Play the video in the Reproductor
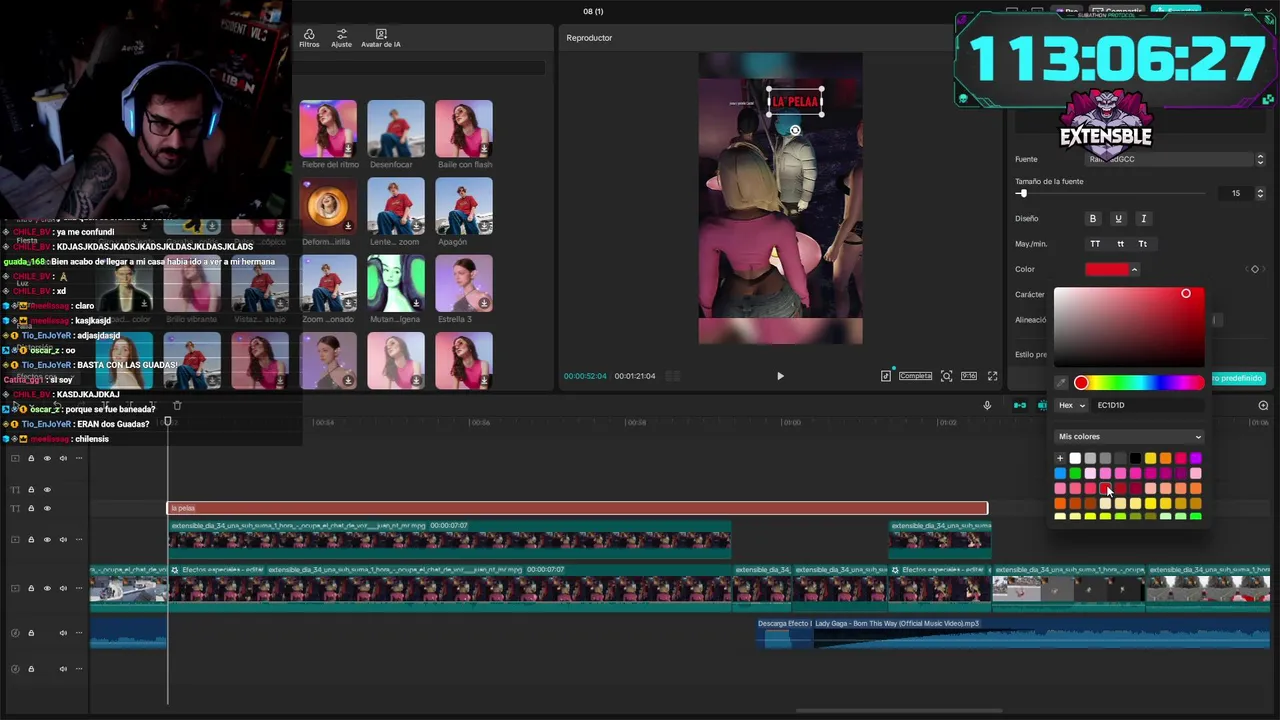The width and height of the screenshot is (1280, 720). click(780, 376)
